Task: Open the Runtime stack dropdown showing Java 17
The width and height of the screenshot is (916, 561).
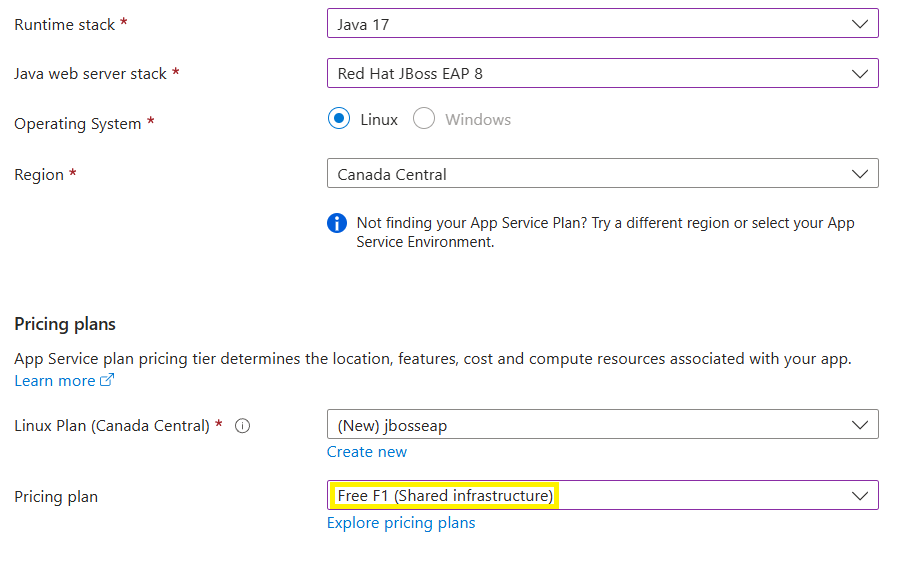Action: (602, 23)
